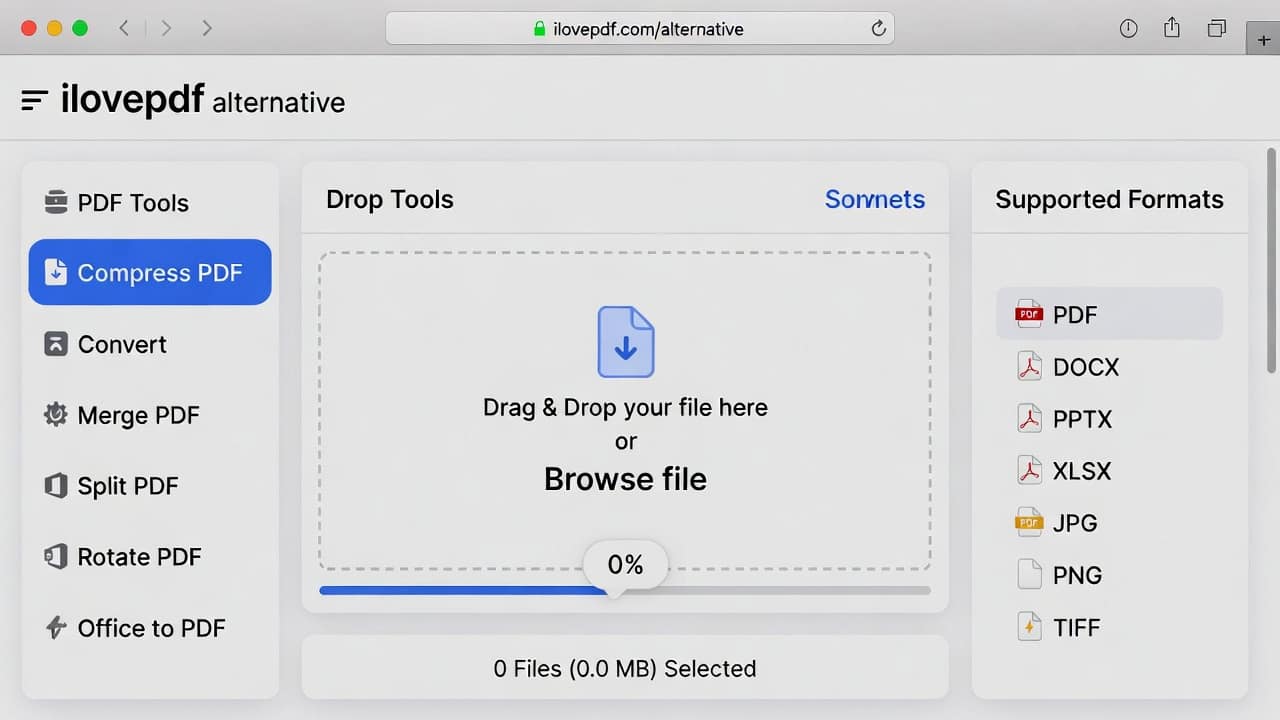Focus the ilovepdf.com/alternative address bar
The width and height of the screenshot is (1280, 720).
(640, 29)
